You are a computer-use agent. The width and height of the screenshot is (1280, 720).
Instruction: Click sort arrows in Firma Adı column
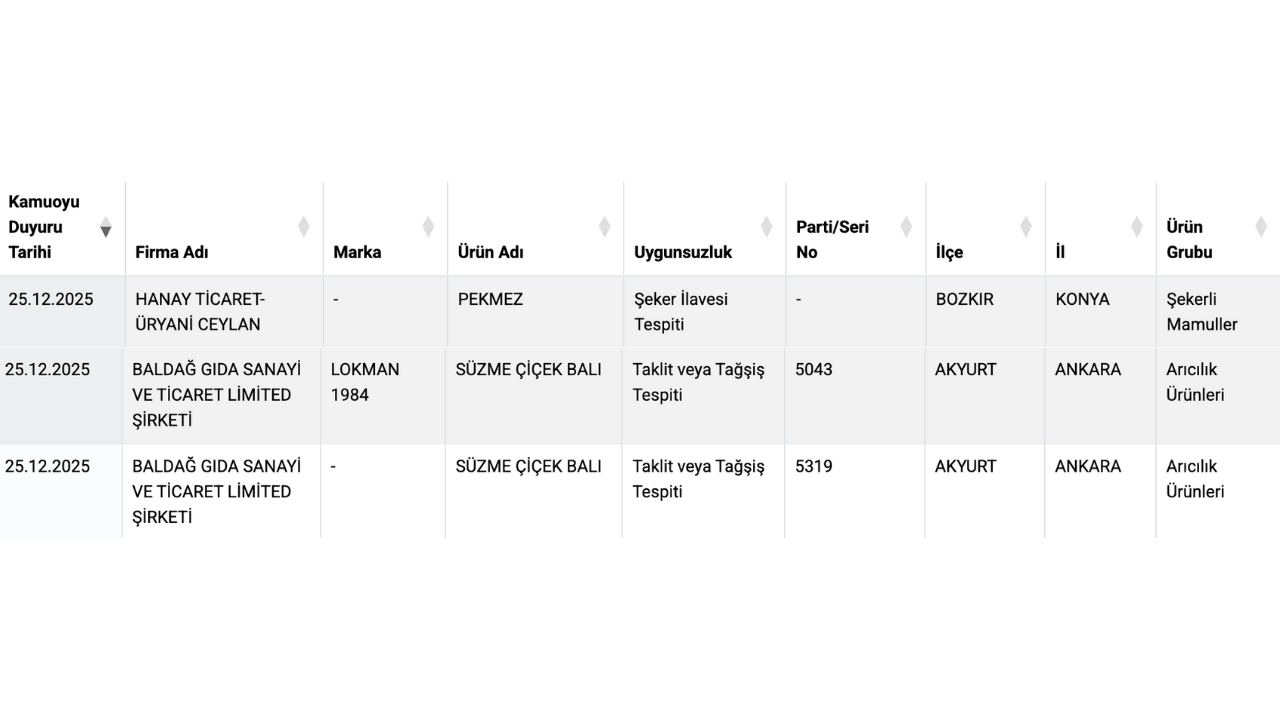[303, 227]
